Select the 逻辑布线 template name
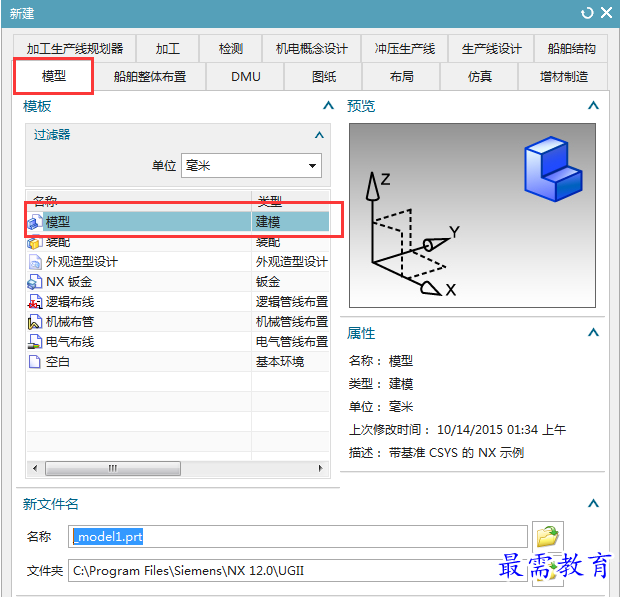The height and width of the screenshot is (597, 620). [x=70, y=302]
